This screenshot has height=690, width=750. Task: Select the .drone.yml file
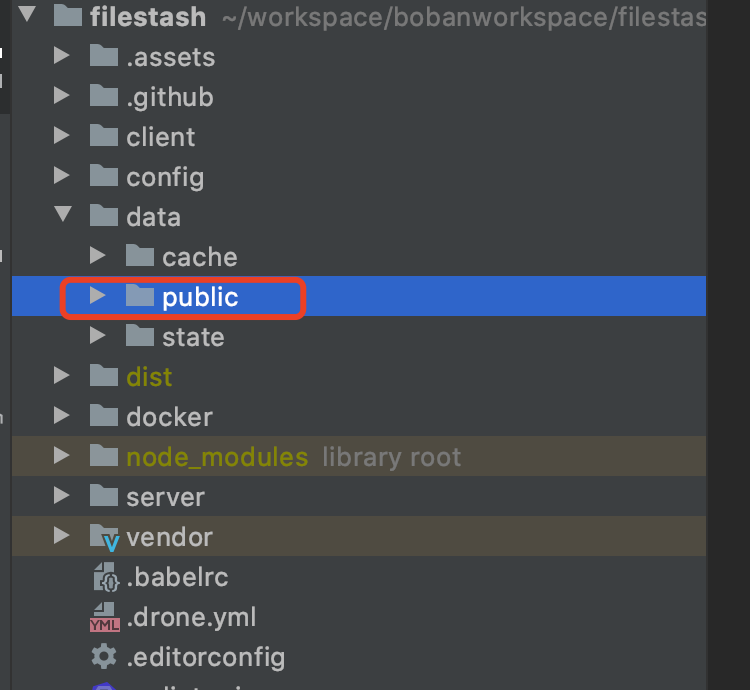pyautogui.click(x=191, y=617)
